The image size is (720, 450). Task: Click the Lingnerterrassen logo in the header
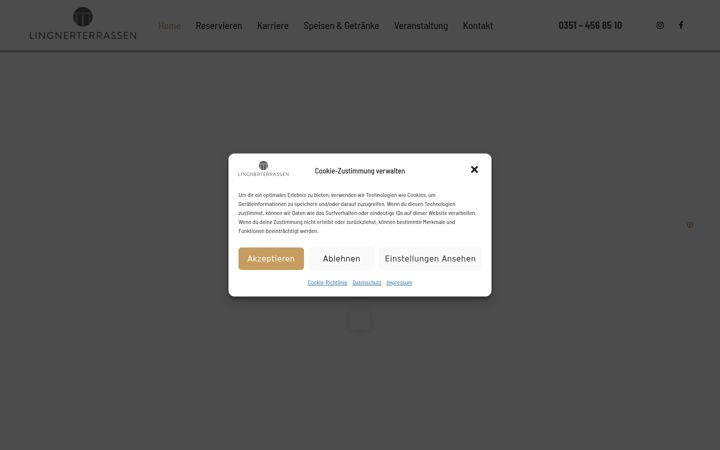(83, 23)
